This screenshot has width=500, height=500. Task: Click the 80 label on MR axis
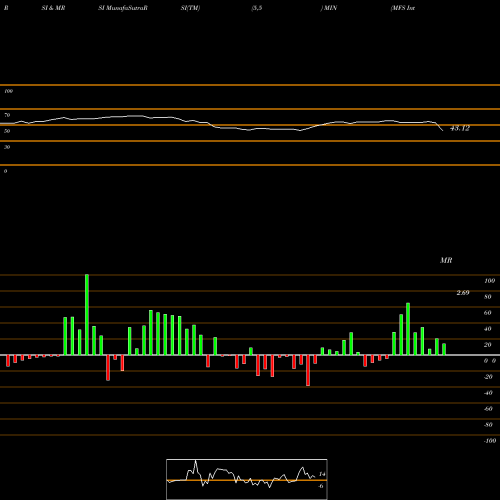click(488, 297)
